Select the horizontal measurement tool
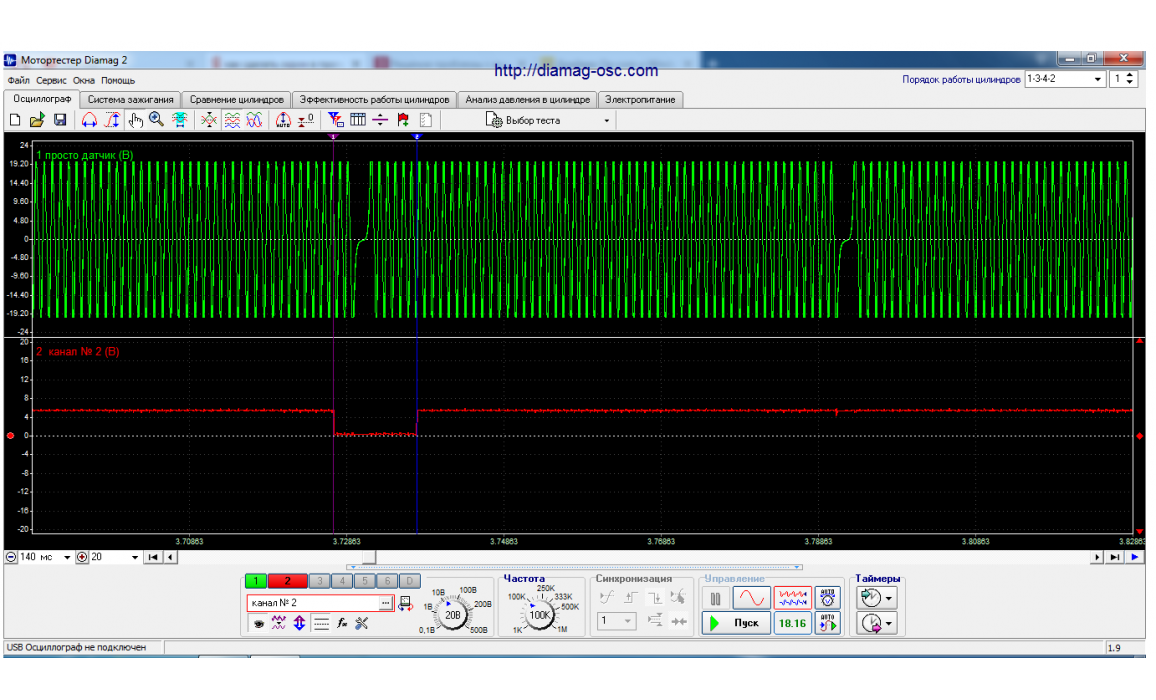The image size is (1156, 700). coord(89,119)
